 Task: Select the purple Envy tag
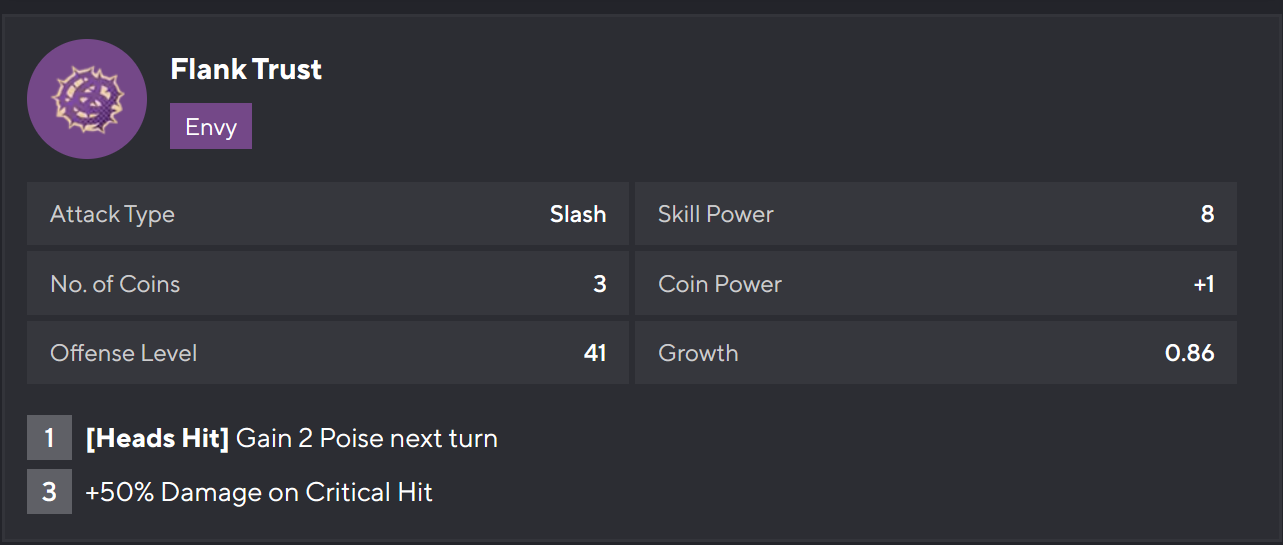[x=211, y=127]
